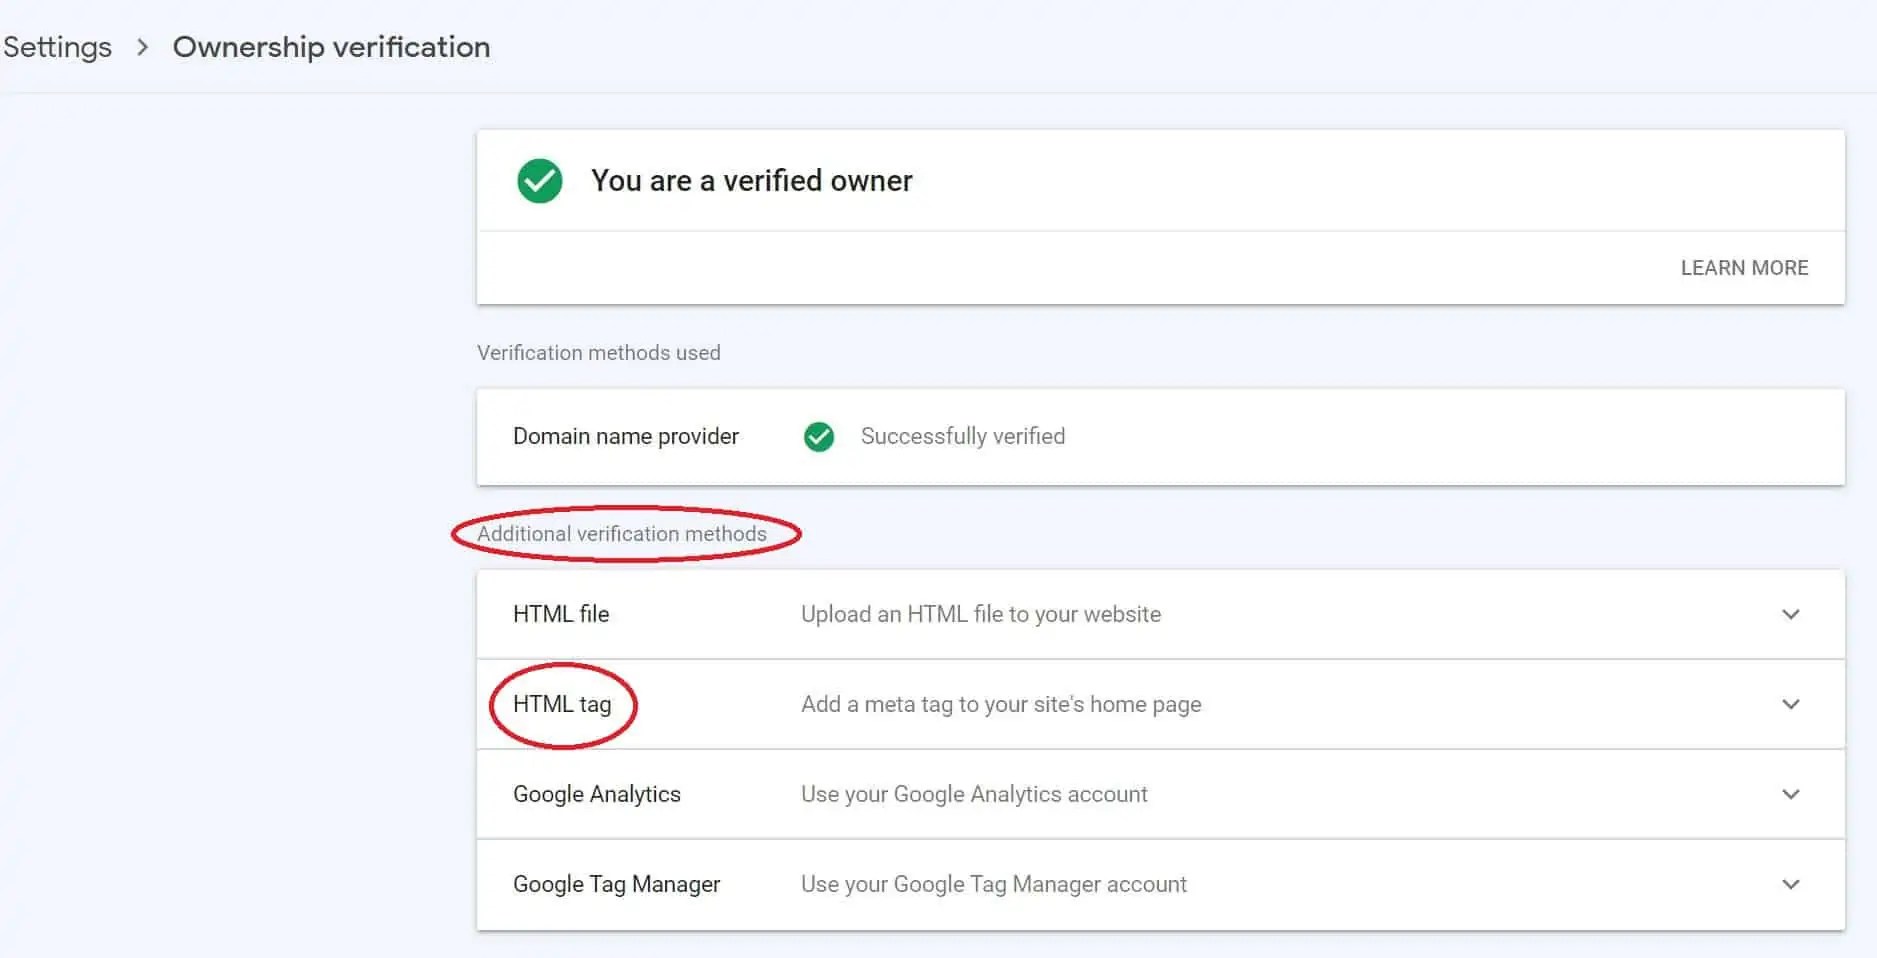
Task: Click the breadcrumb separator arrow after Settings
Action: tap(143, 46)
